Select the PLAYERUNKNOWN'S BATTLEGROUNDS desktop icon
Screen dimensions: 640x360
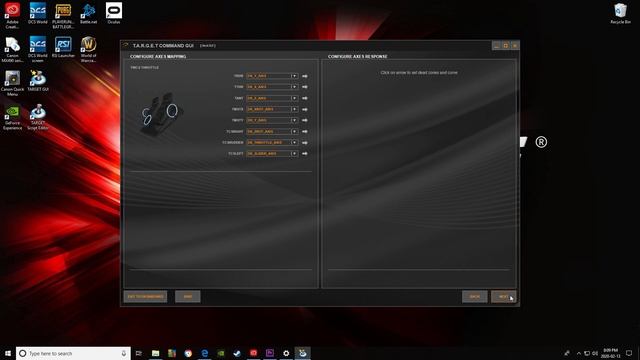coord(63,16)
